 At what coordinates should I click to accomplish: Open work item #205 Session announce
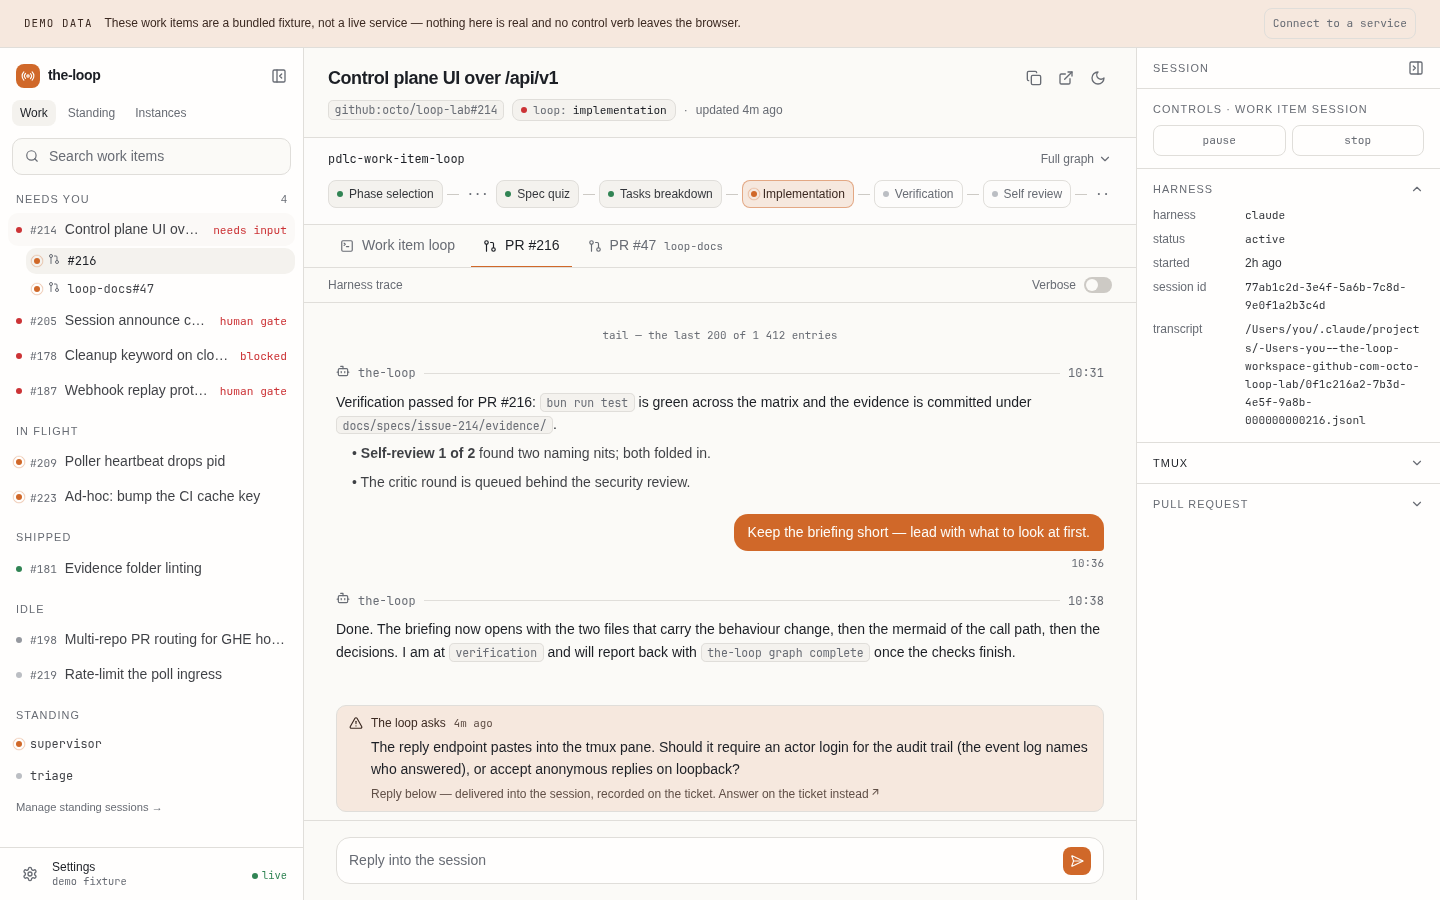pos(151,321)
